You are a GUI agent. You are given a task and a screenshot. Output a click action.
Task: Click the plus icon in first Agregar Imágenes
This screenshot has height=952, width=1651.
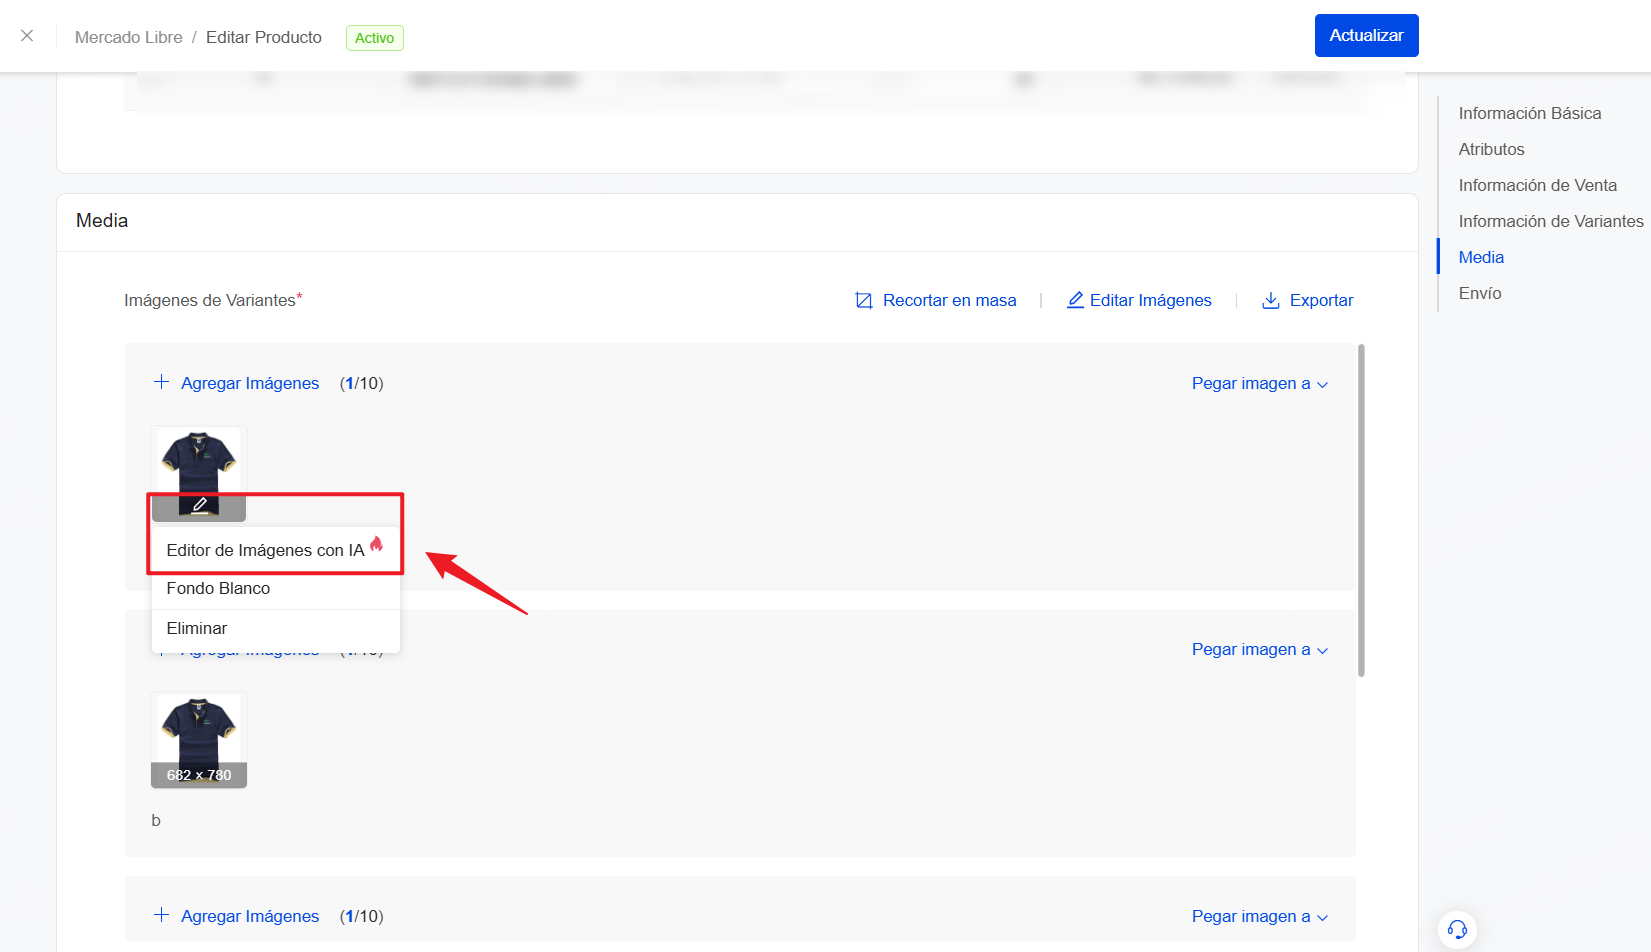point(161,382)
